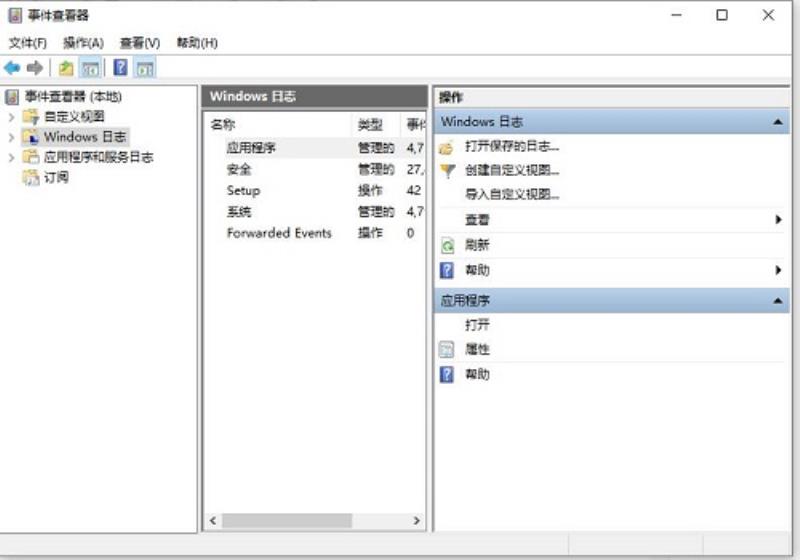Minimize the 事件查看器 window
This screenshot has height=560, width=800.
click(677, 15)
